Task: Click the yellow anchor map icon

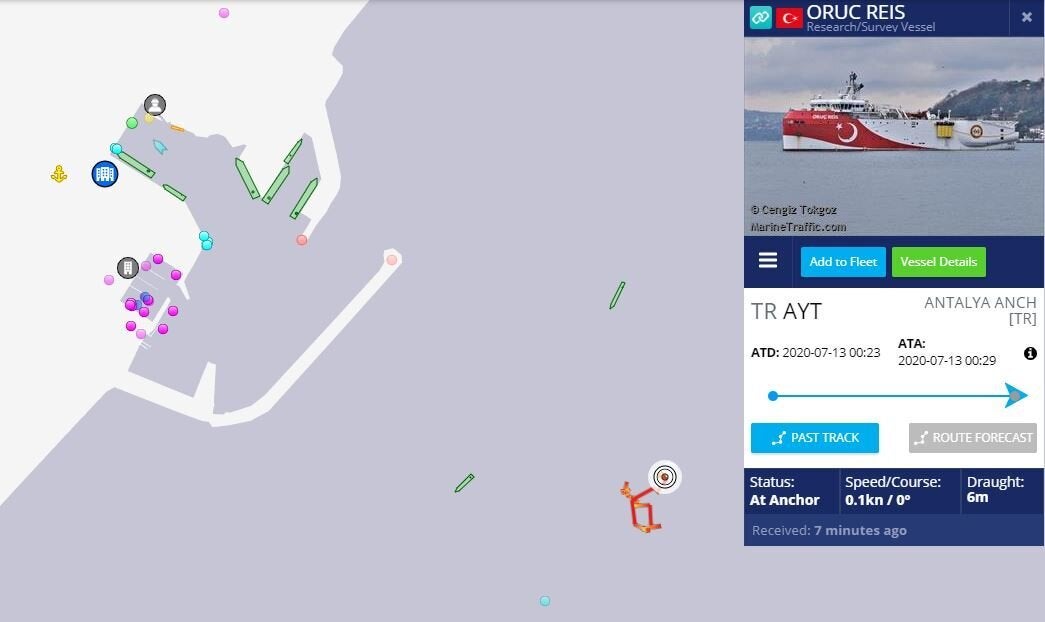Action: (x=59, y=174)
